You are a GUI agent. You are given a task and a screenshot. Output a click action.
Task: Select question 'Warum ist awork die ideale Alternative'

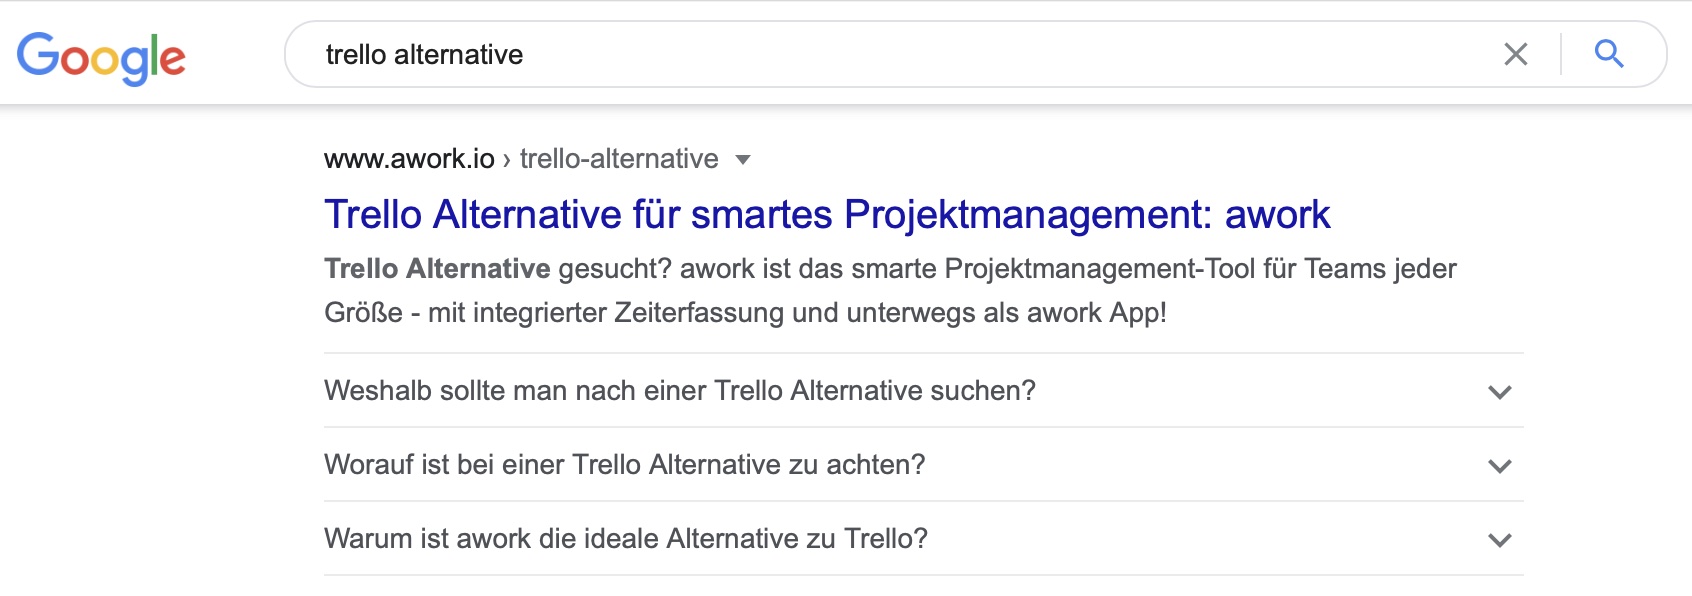tap(626, 538)
